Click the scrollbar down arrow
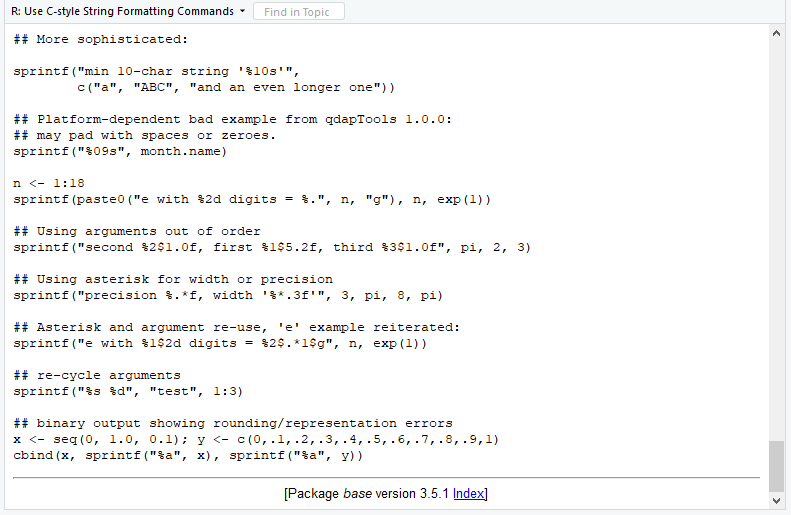Image resolution: width=791 pixels, height=515 pixels. (x=776, y=500)
